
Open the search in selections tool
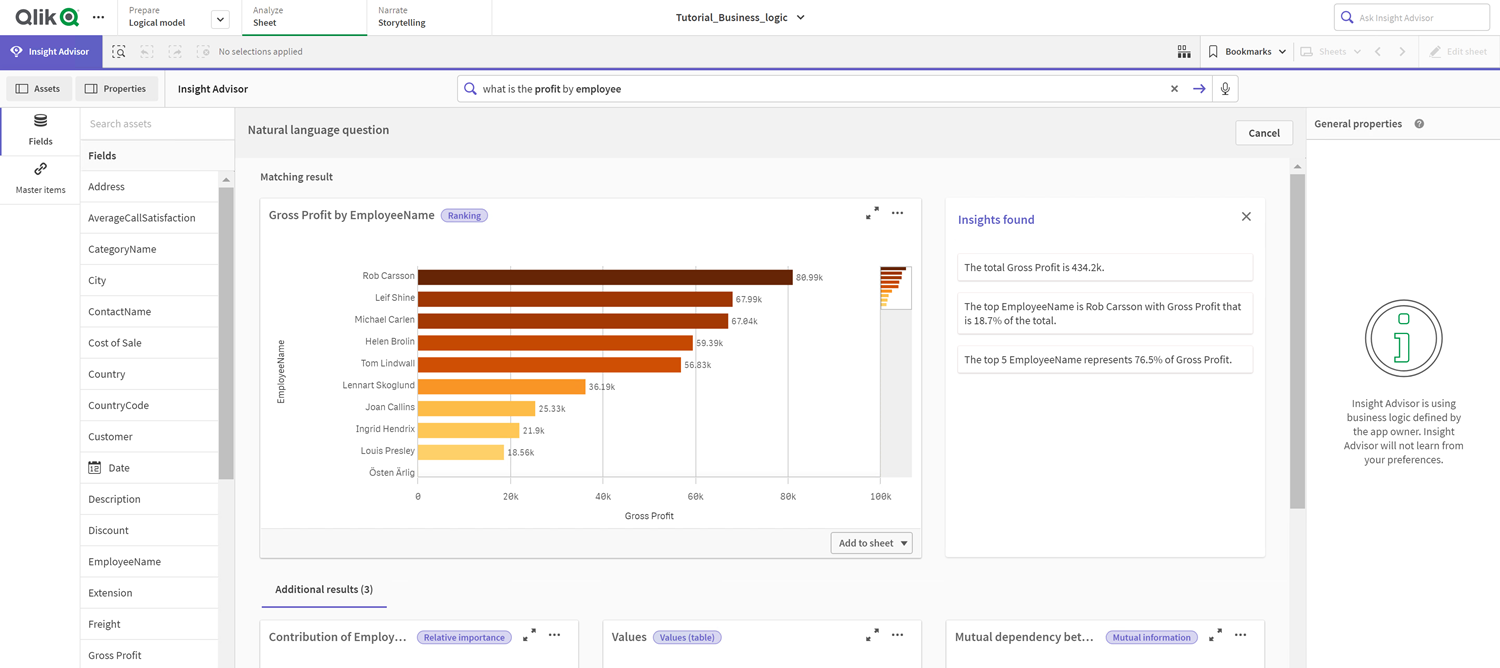click(x=118, y=51)
